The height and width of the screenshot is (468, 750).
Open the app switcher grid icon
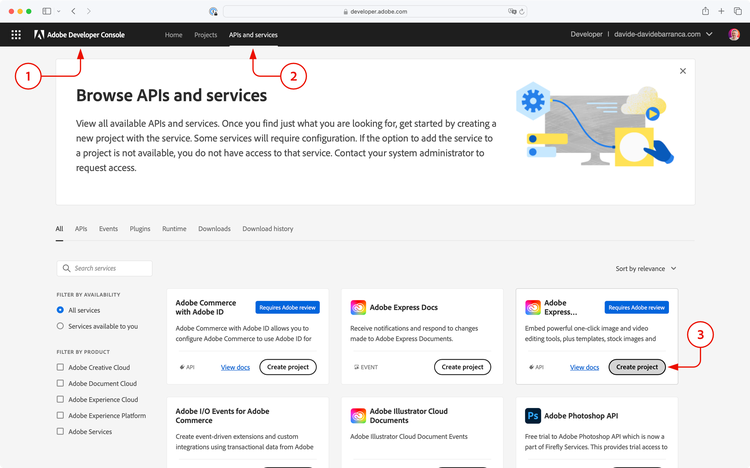coord(16,35)
